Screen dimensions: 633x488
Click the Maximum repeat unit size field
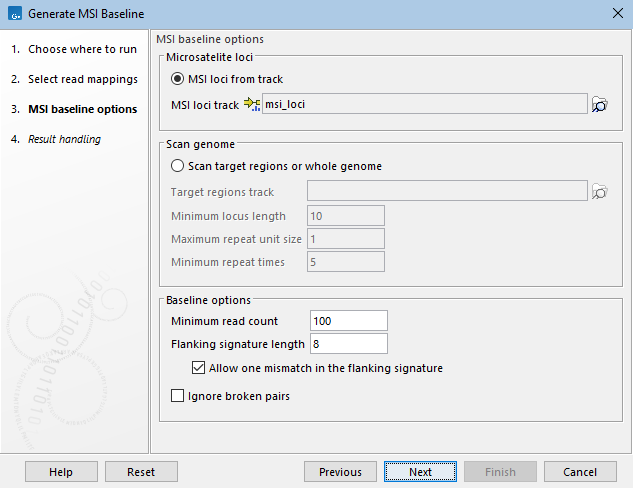(x=346, y=239)
